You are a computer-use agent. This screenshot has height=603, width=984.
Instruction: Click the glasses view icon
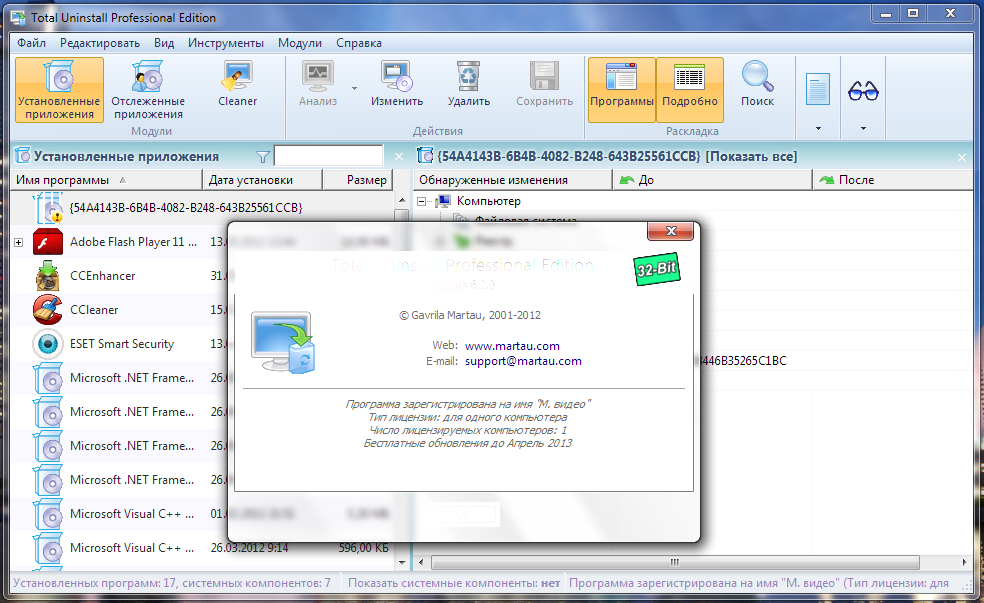coord(863,91)
